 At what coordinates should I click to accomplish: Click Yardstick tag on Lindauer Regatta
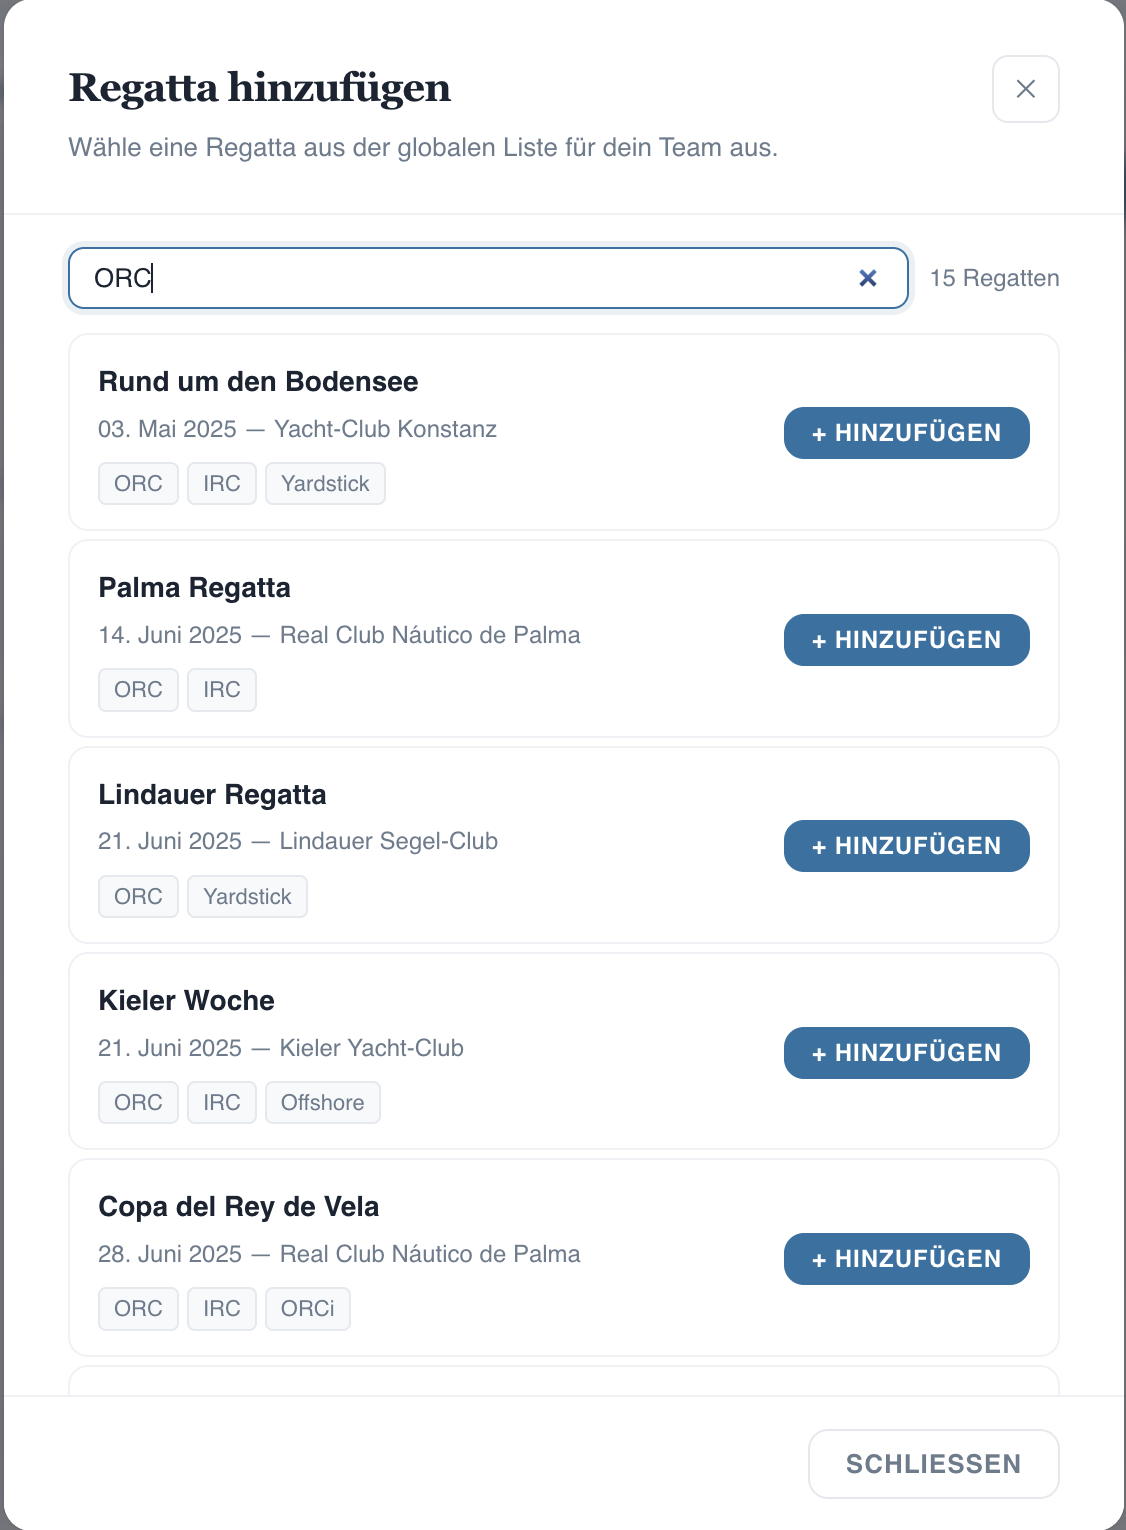247,897
